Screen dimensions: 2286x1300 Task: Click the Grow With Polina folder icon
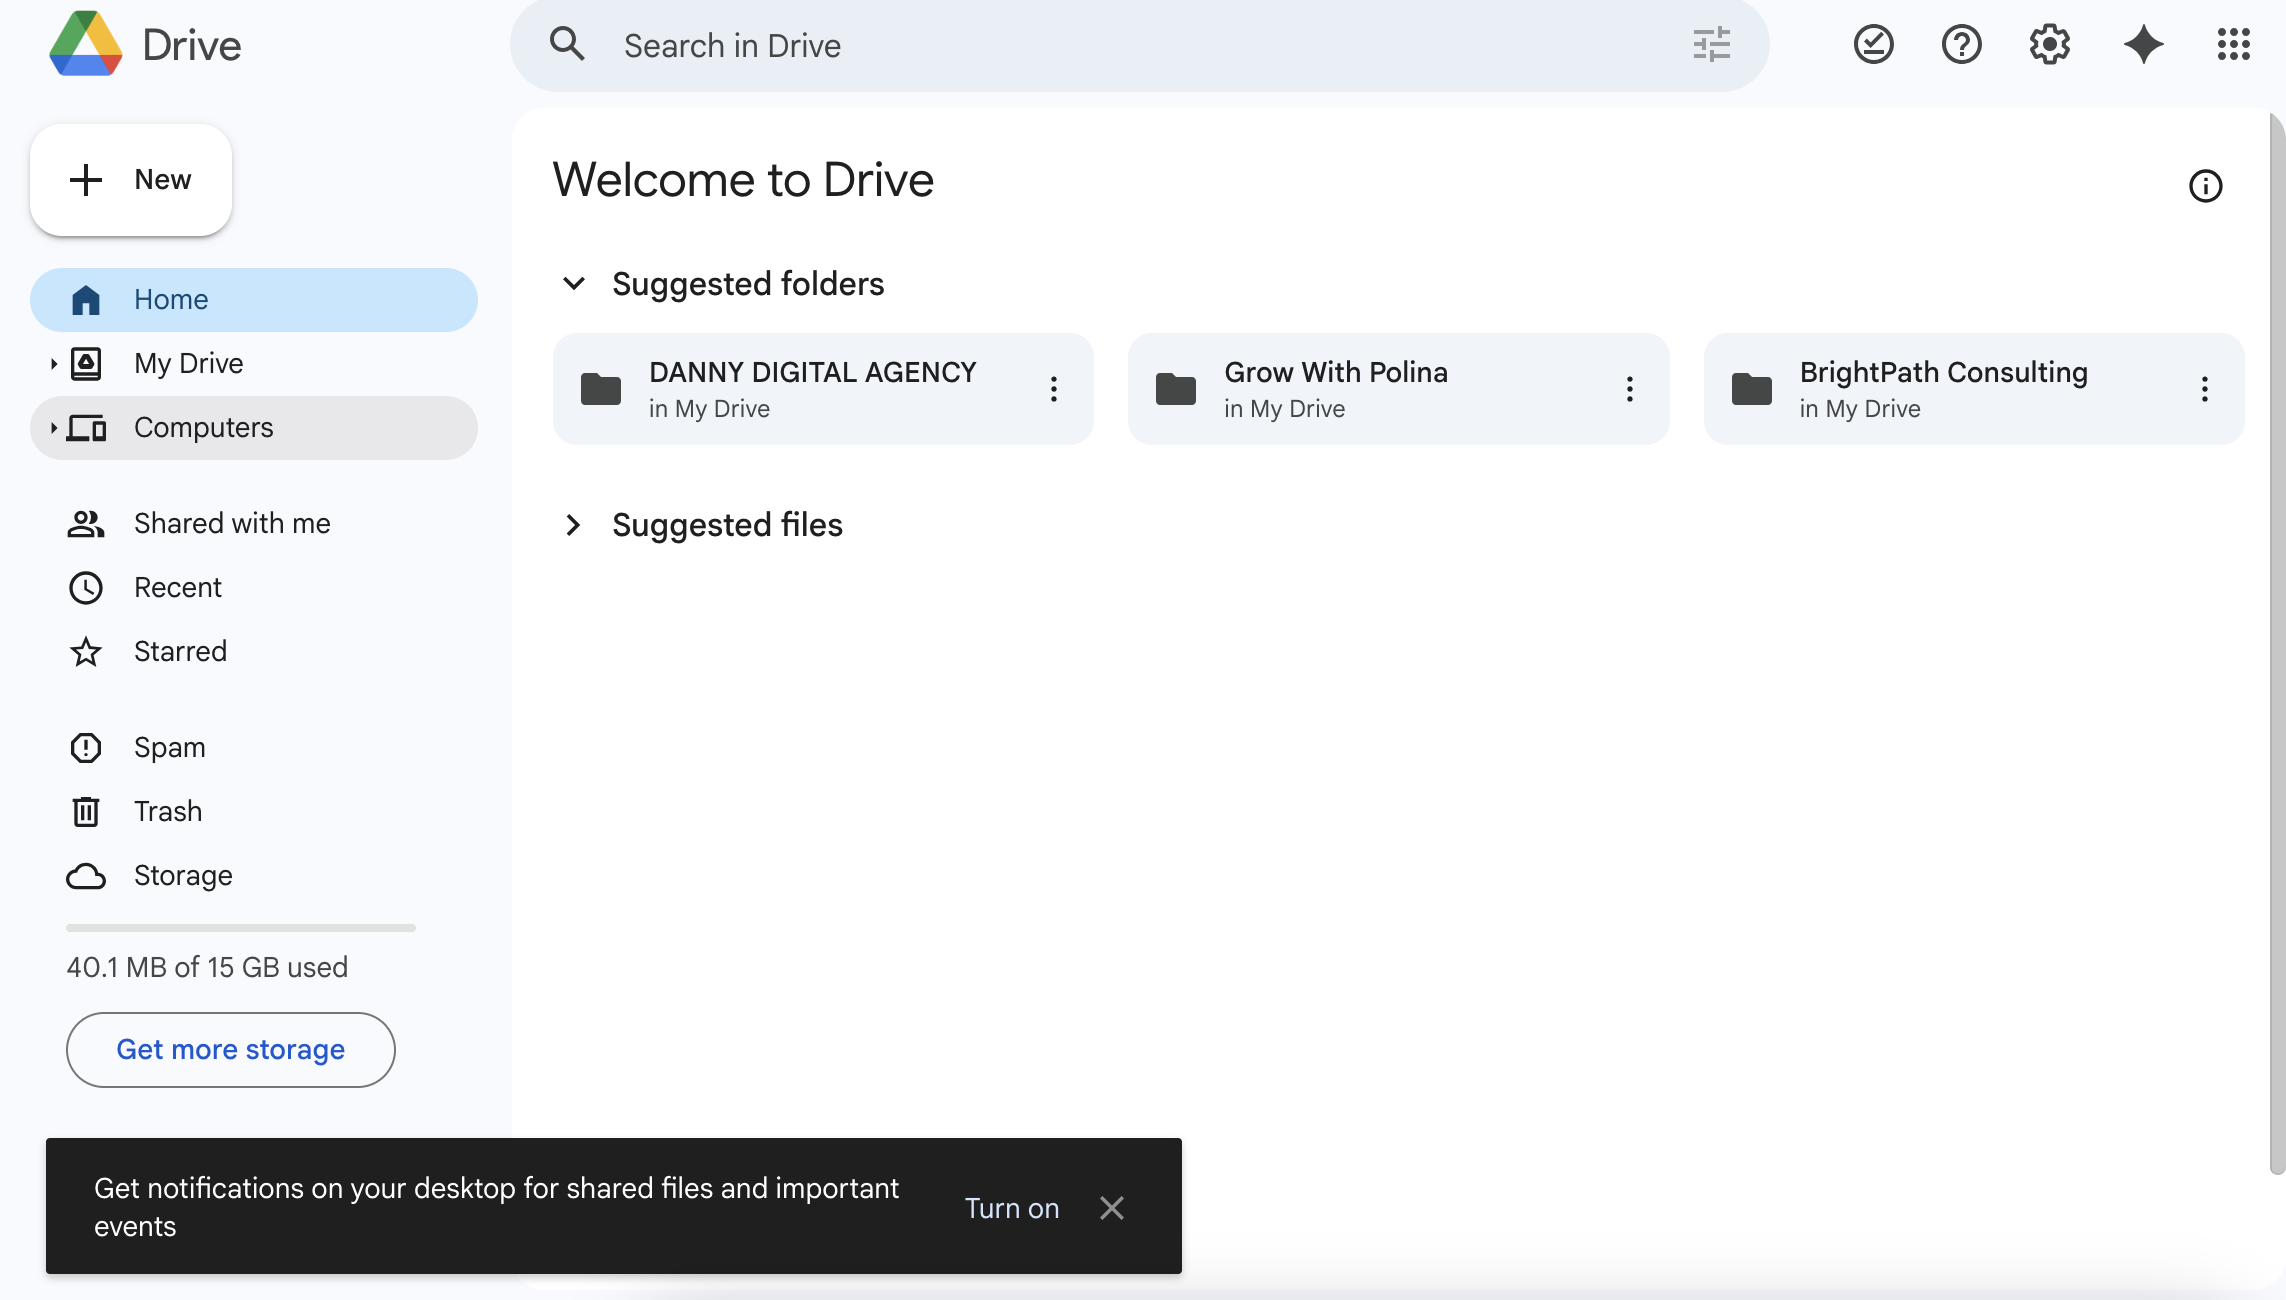click(1176, 389)
